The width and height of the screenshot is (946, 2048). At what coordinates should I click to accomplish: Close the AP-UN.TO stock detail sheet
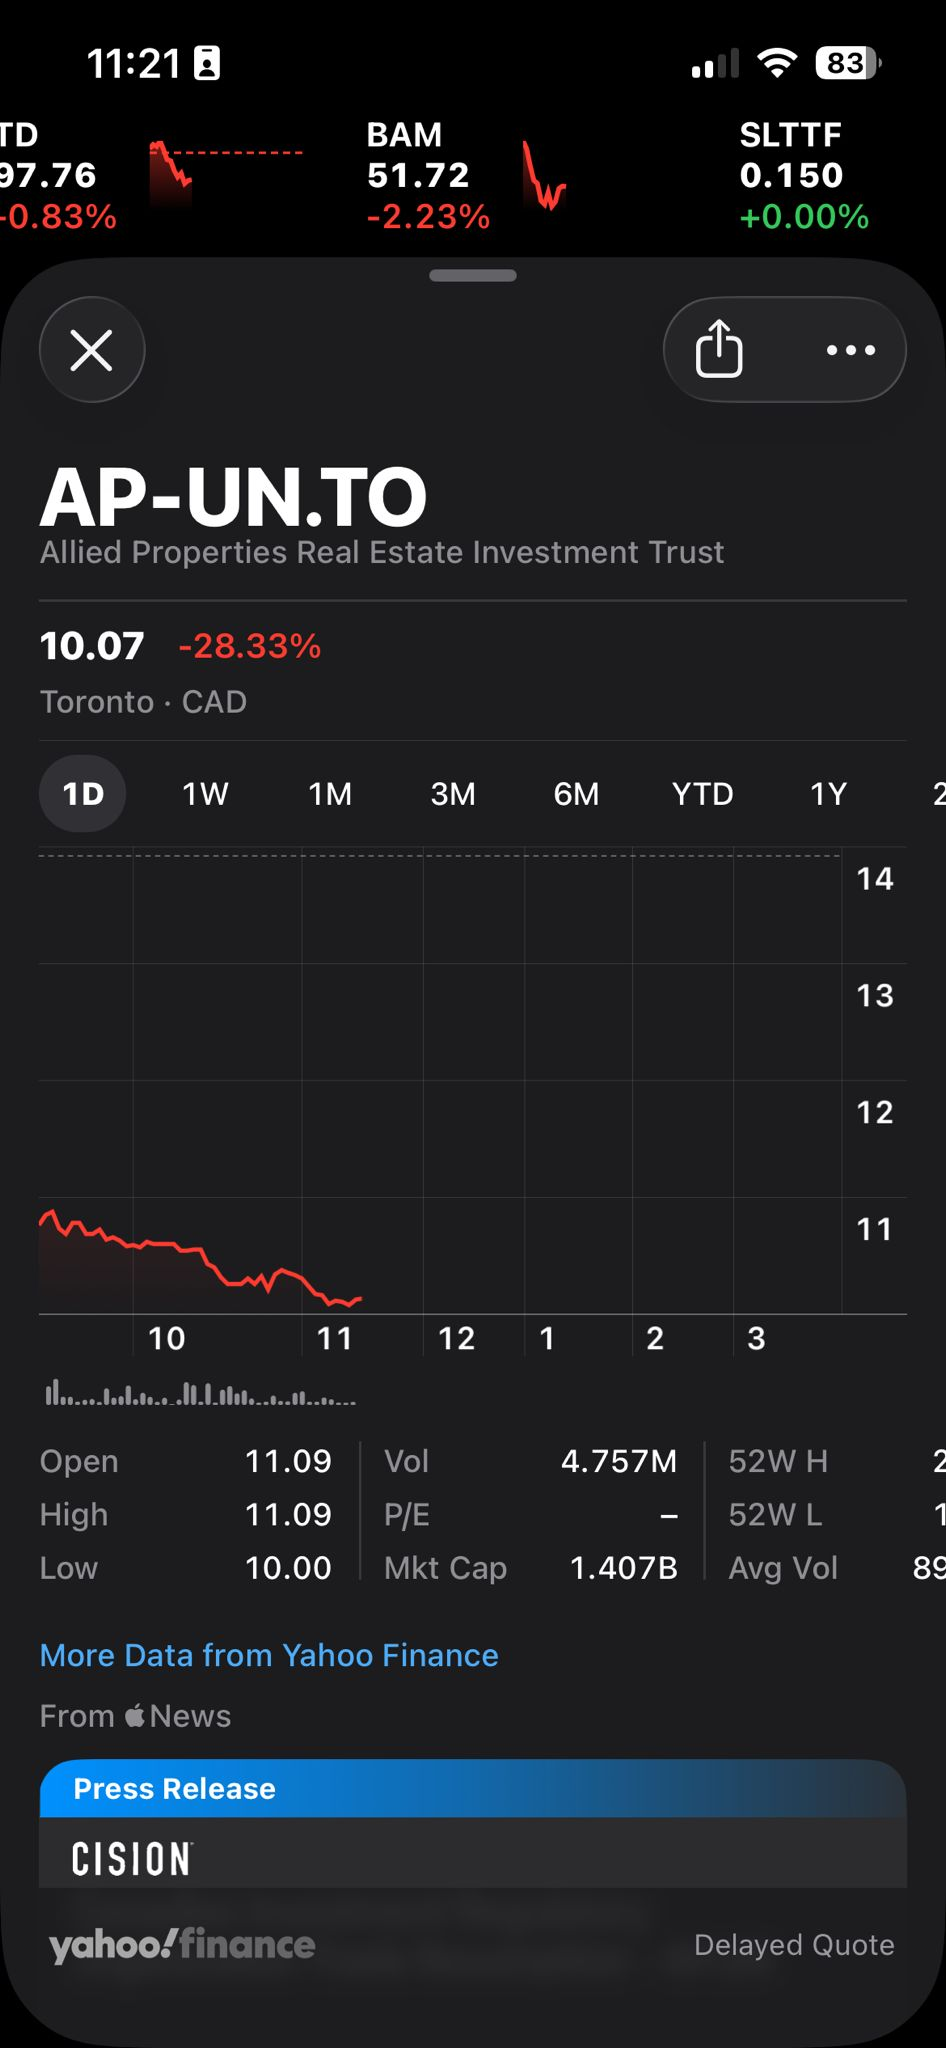(92, 350)
